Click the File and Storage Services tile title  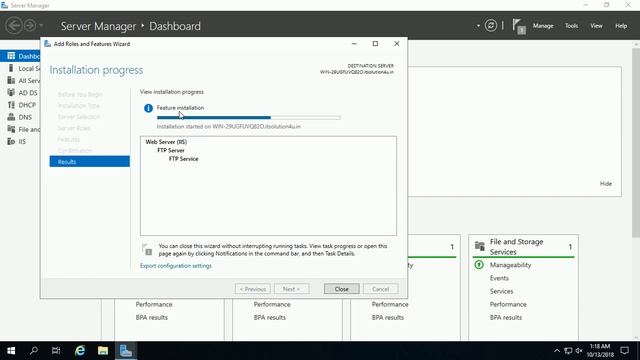(x=516, y=247)
